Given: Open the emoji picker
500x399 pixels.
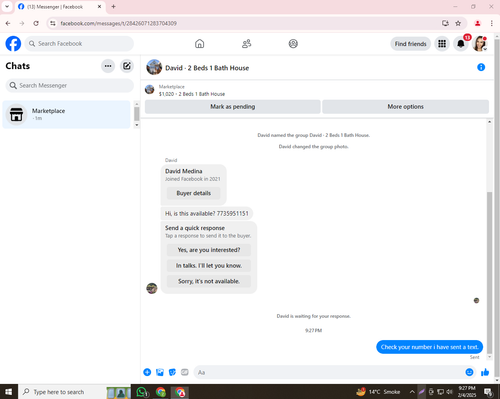Looking at the screenshot, I should coord(469,372).
